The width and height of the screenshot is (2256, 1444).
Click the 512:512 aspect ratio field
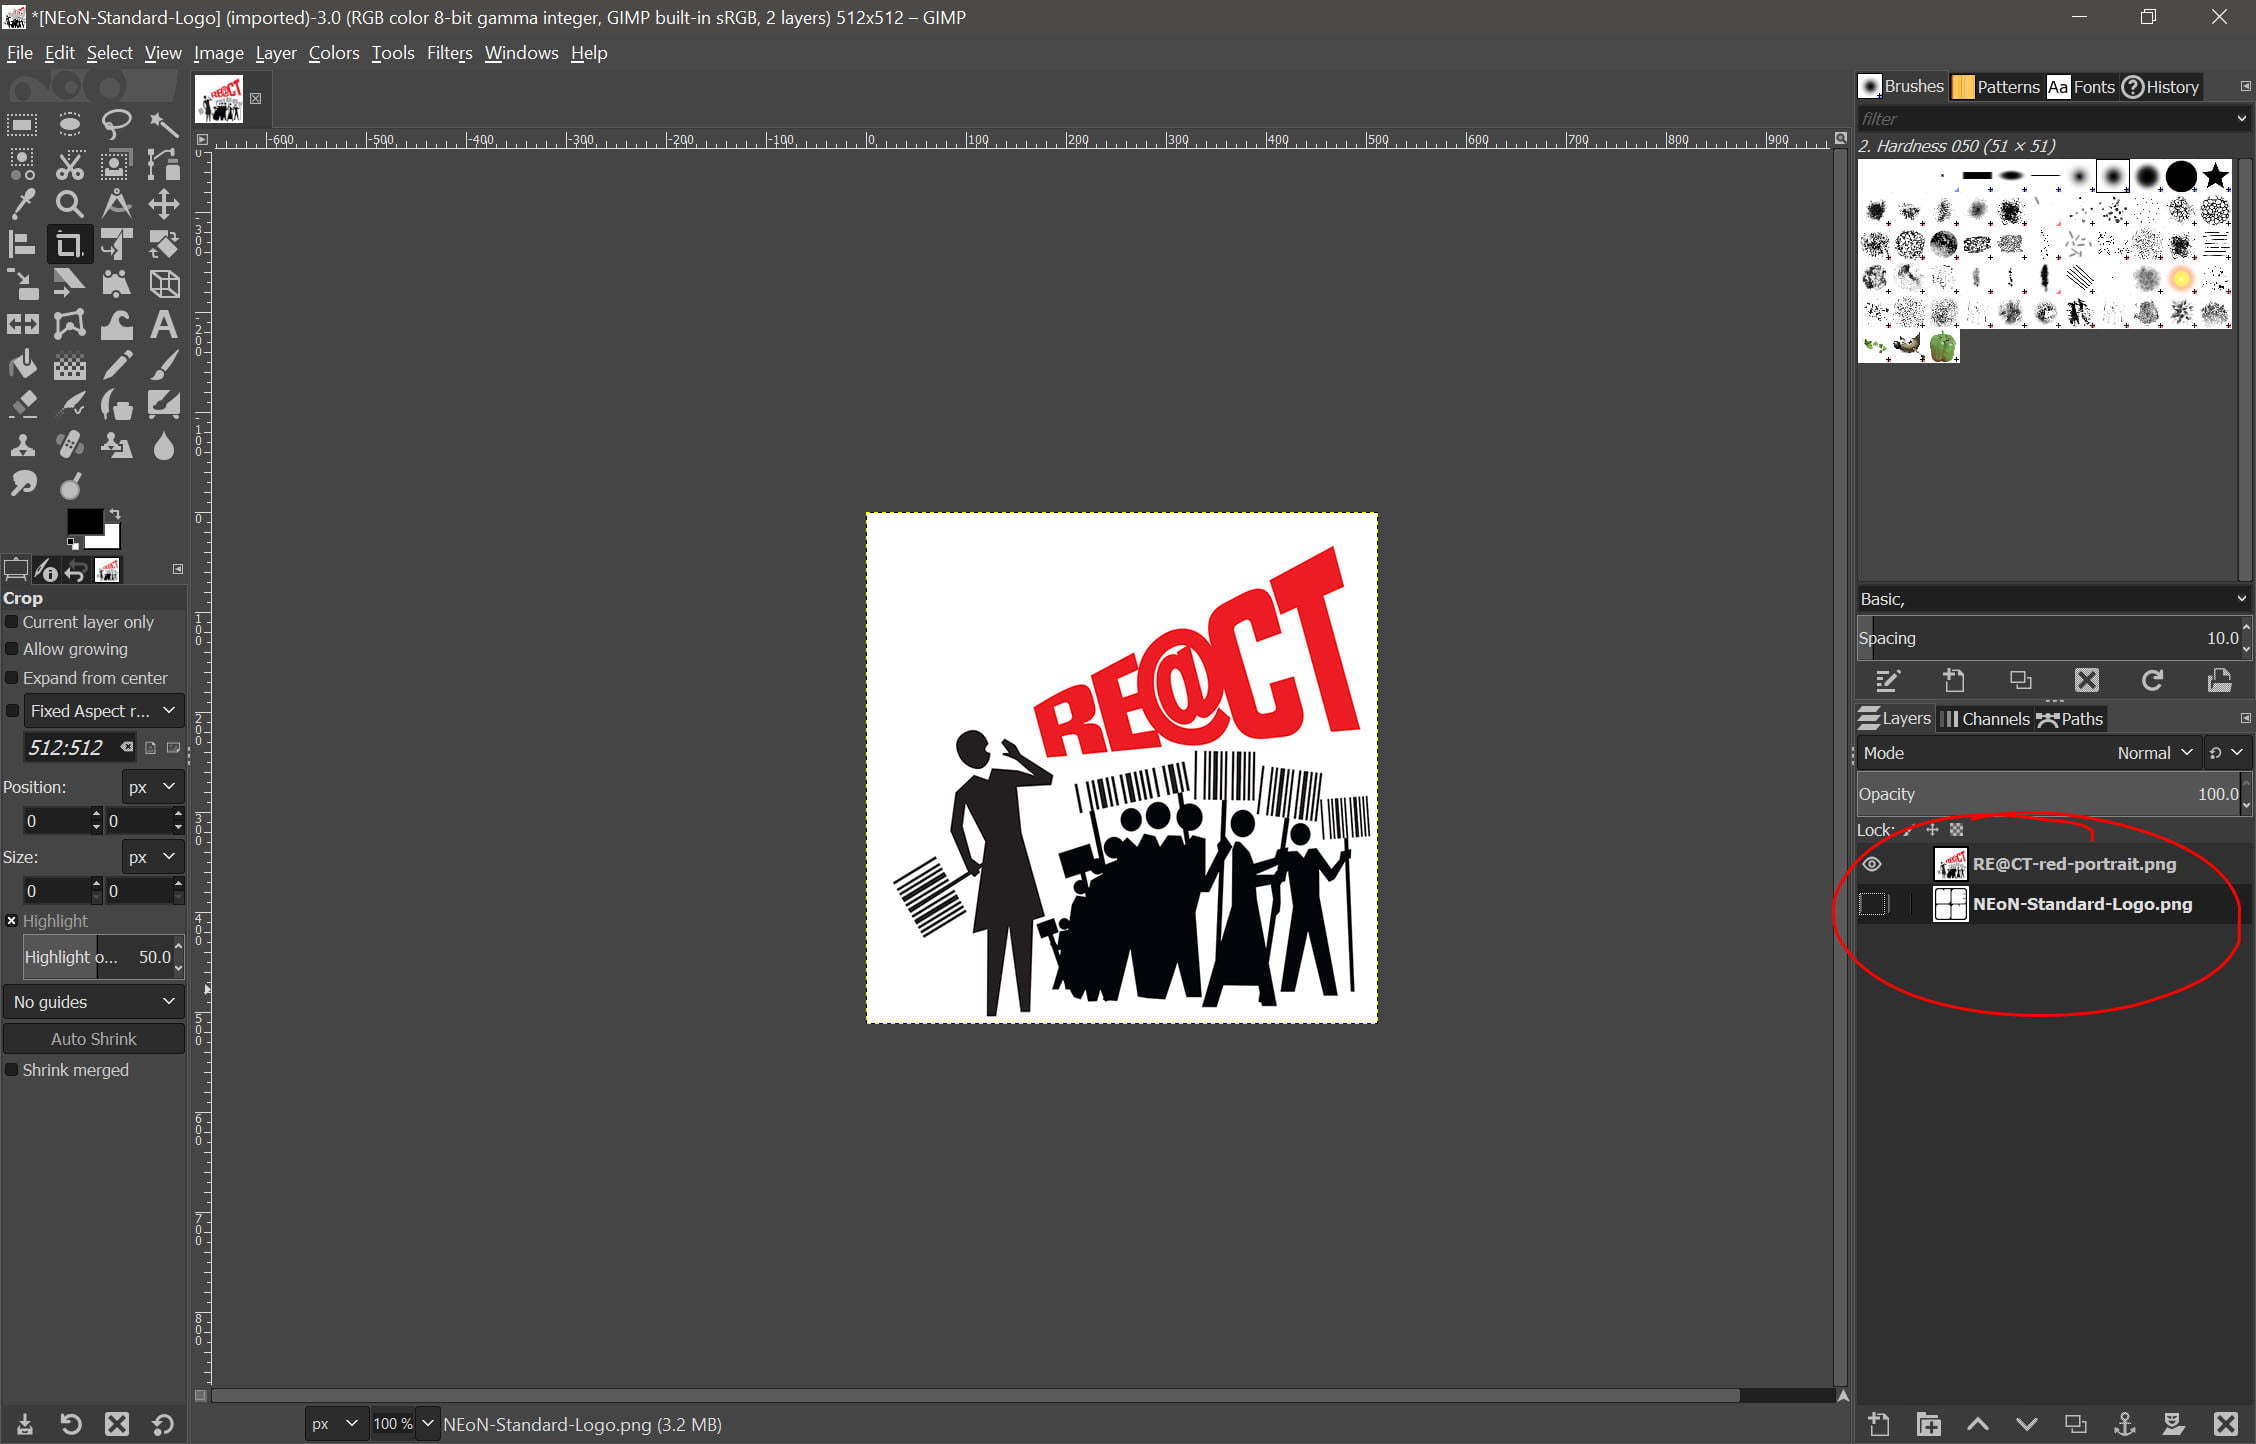point(78,748)
